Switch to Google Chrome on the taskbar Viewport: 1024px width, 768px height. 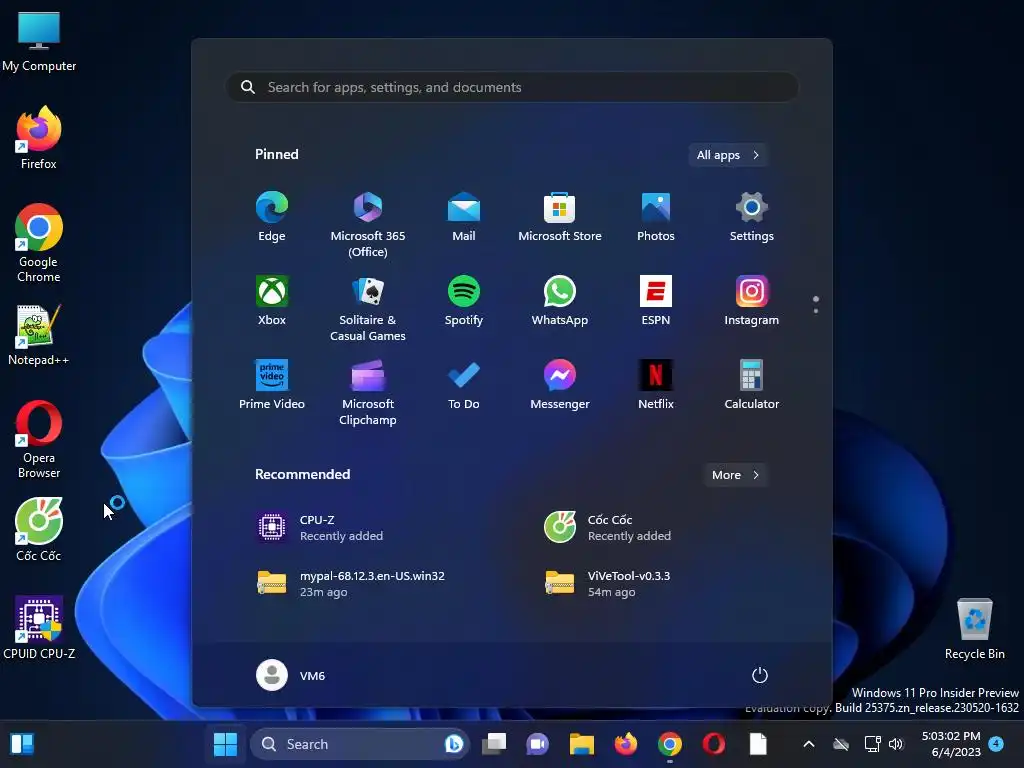click(x=669, y=744)
